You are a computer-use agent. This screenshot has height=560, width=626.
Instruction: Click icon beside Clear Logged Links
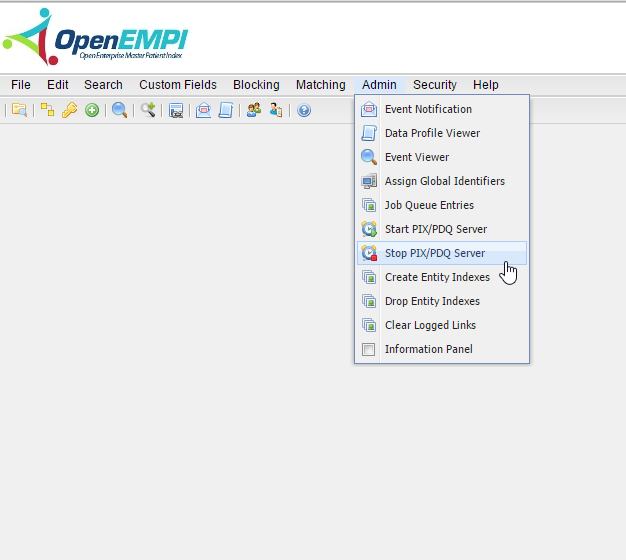[369, 325]
